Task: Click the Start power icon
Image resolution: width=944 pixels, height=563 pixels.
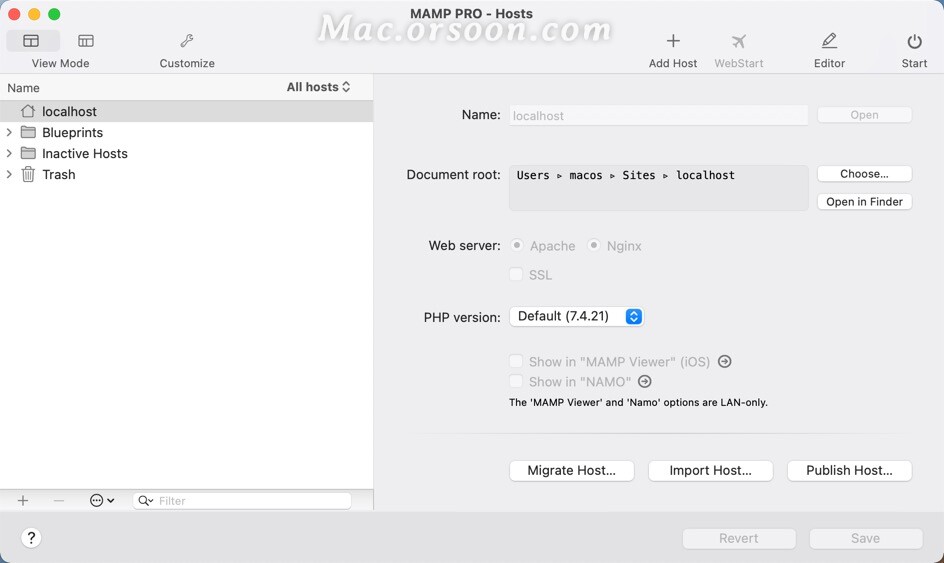Action: [x=914, y=41]
